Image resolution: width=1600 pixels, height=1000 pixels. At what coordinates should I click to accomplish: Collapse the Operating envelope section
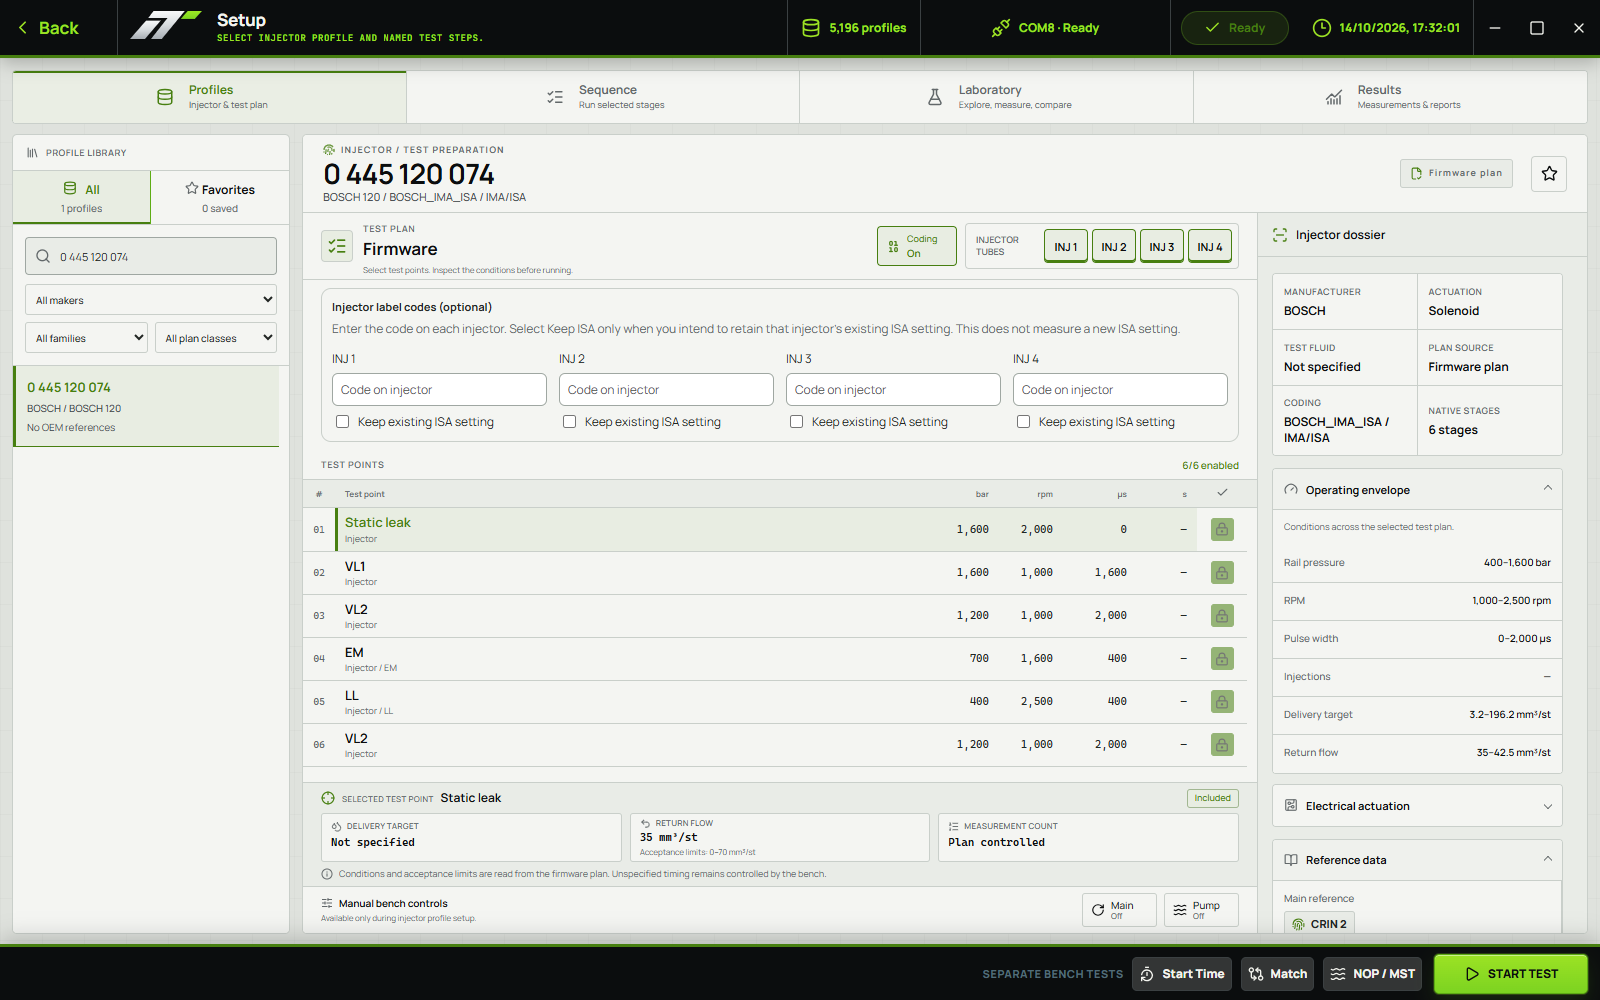1417,490
